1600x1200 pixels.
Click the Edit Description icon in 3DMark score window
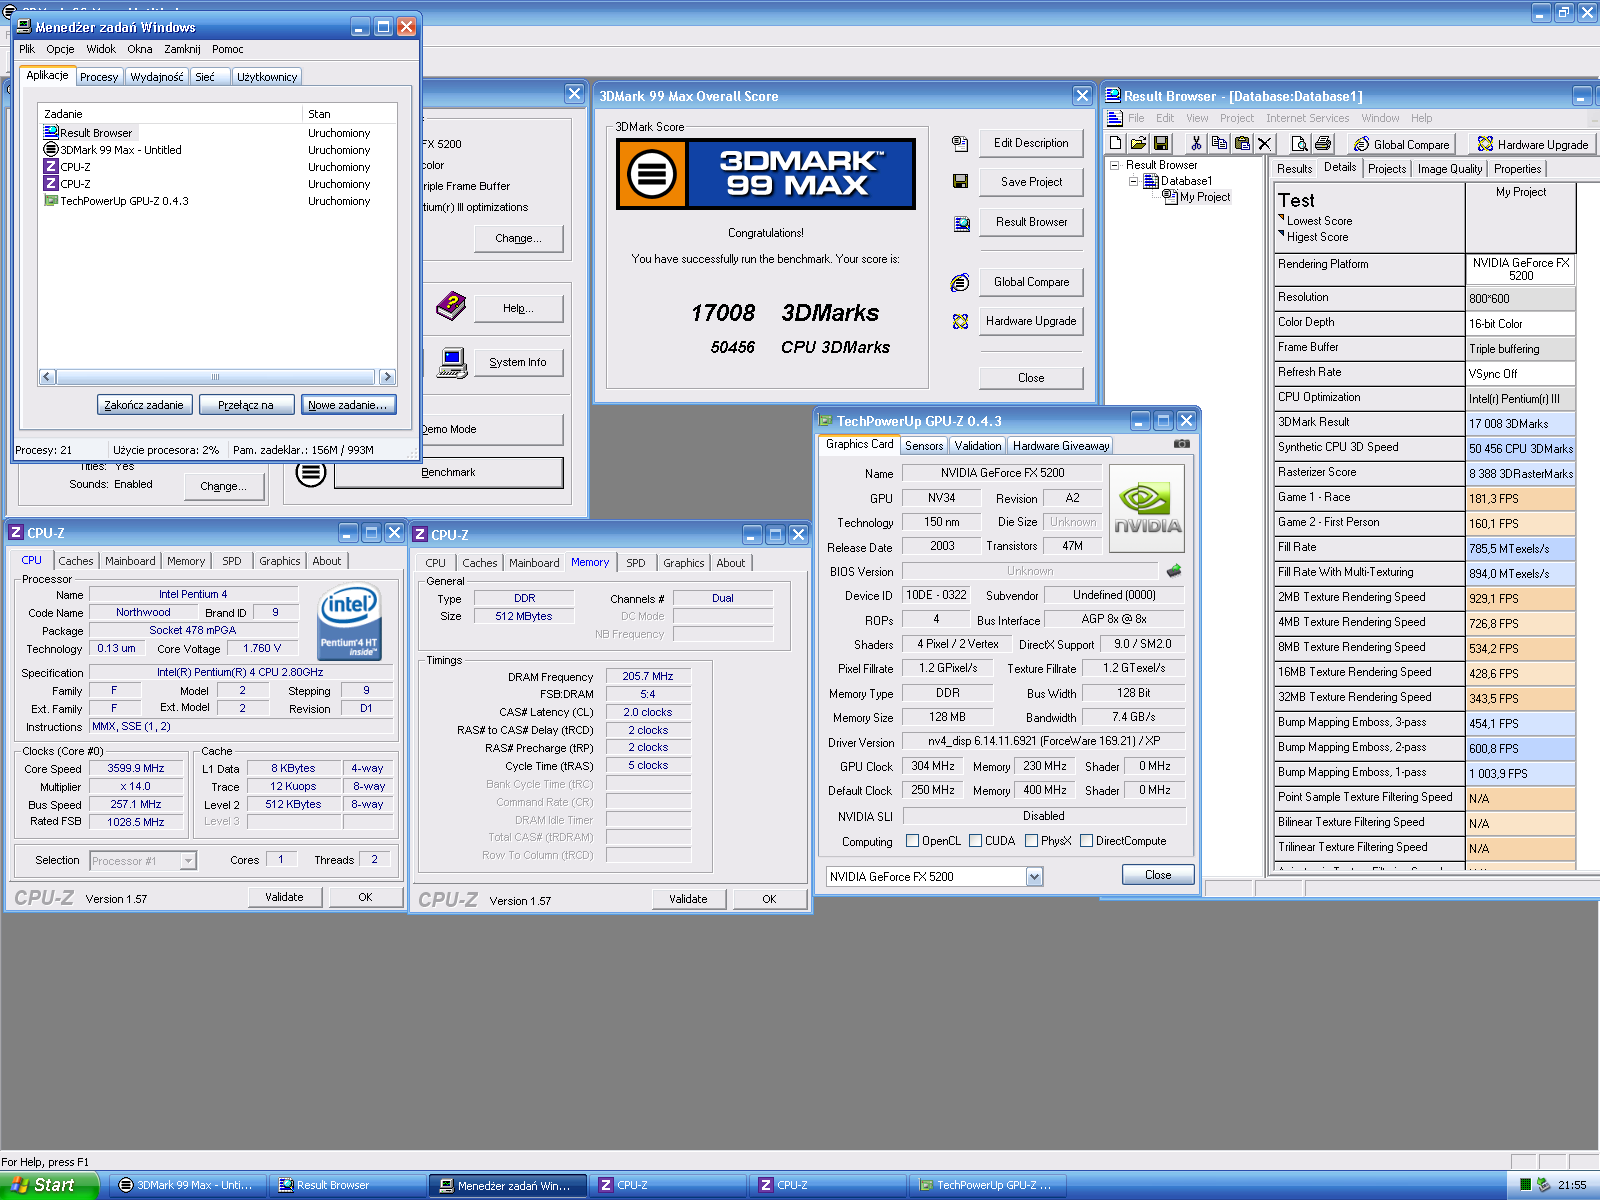tap(960, 143)
